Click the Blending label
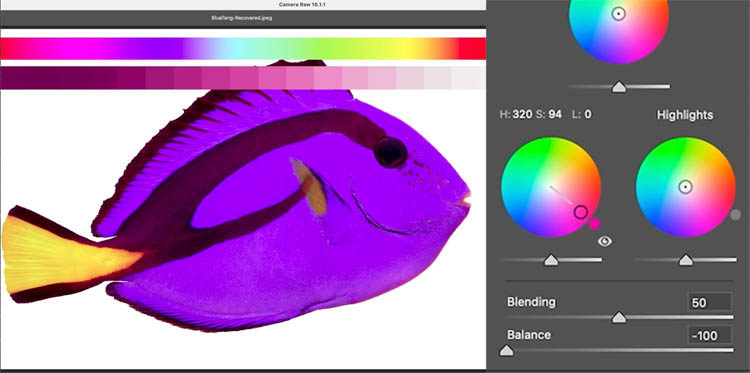The image size is (750, 373). [531, 302]
